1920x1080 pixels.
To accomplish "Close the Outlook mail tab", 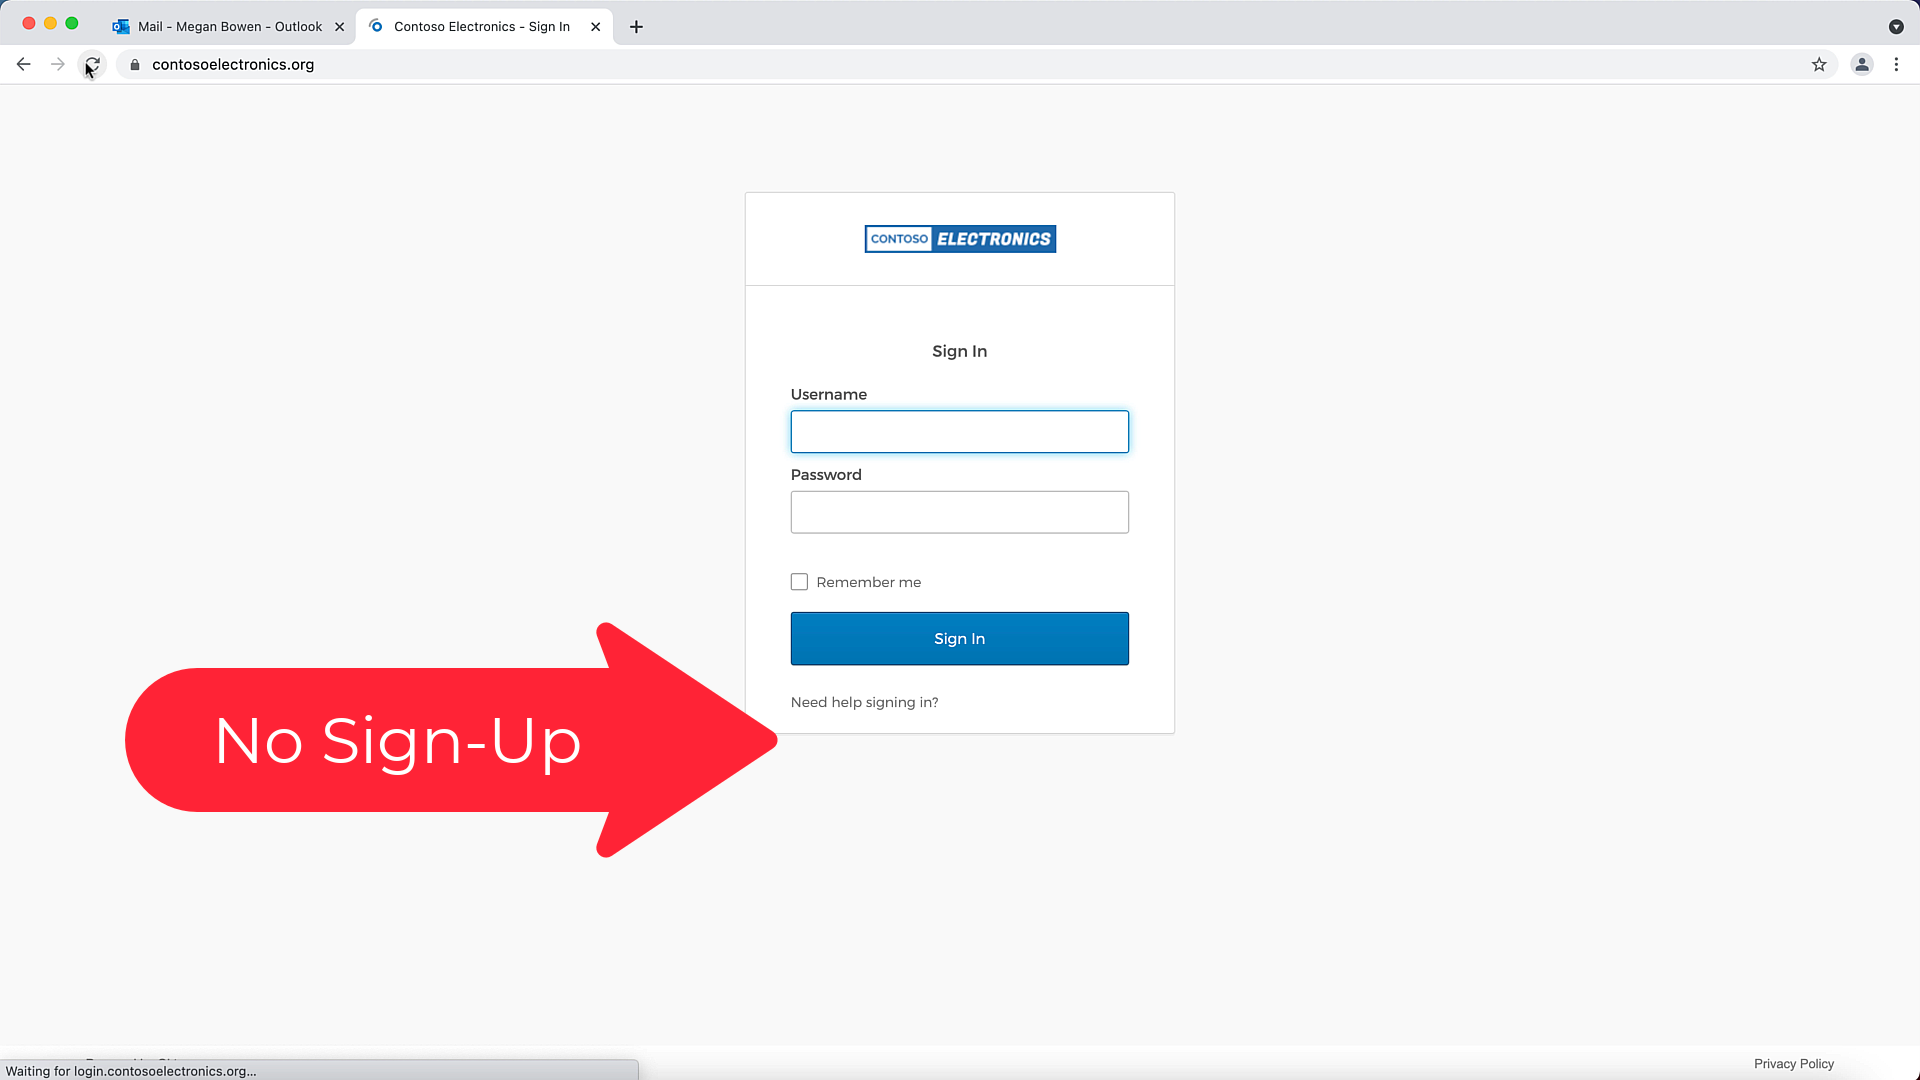I will [x=339, y=27].
